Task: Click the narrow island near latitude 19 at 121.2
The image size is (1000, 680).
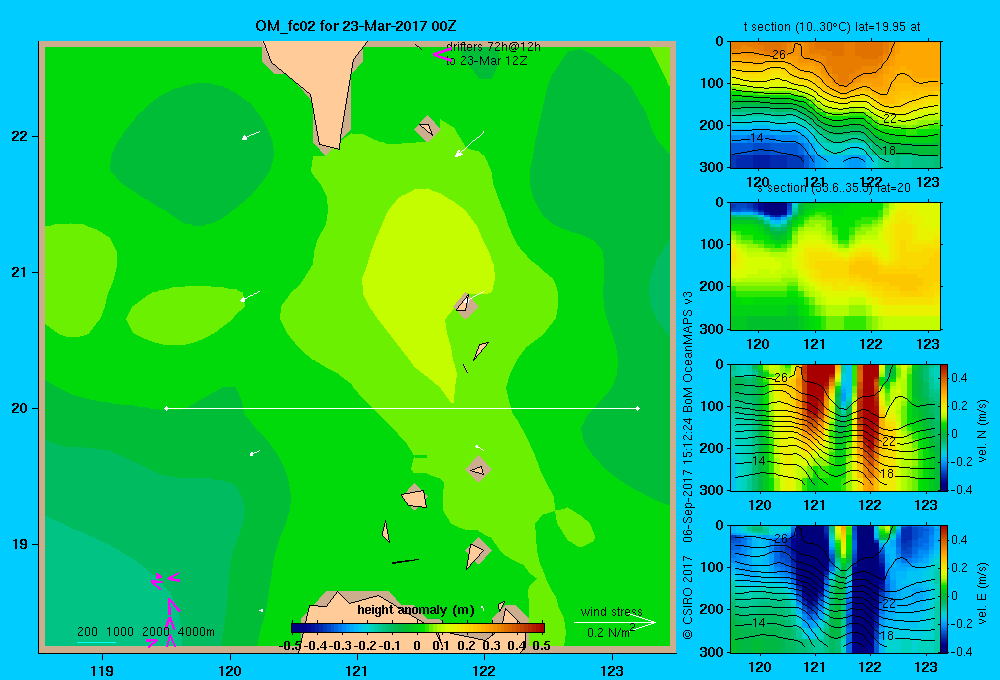Action: 386,531
